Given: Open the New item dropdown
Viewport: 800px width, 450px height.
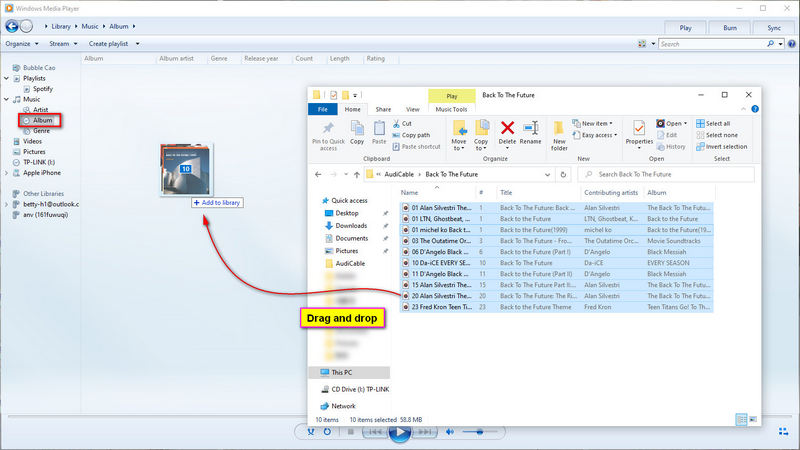Looking at the screenshot, I should click(592, 123).
